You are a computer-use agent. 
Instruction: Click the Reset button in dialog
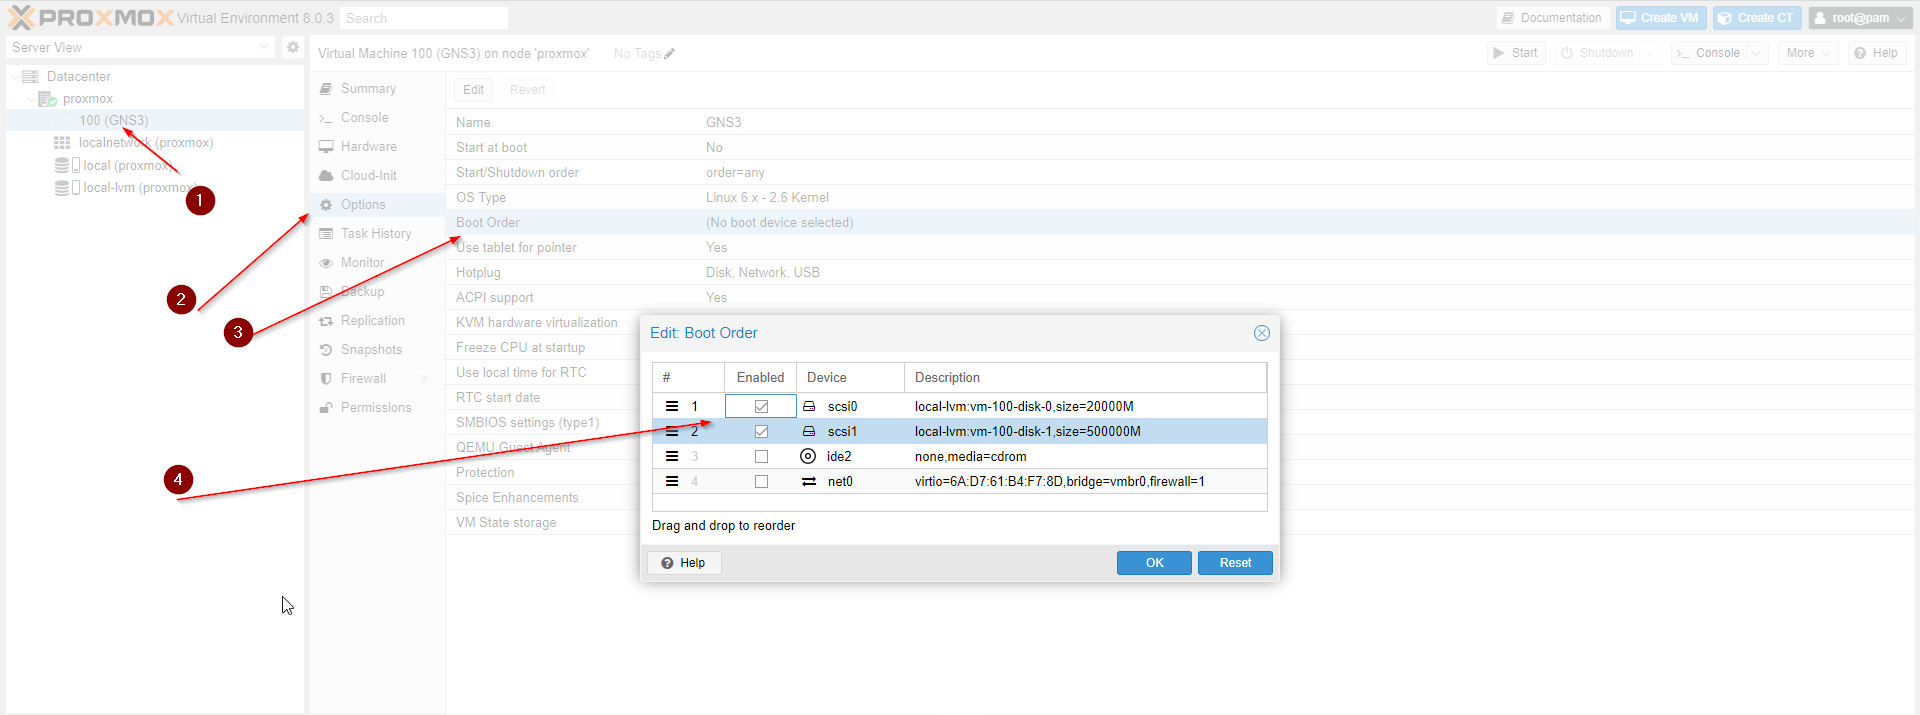point(1234,563)
